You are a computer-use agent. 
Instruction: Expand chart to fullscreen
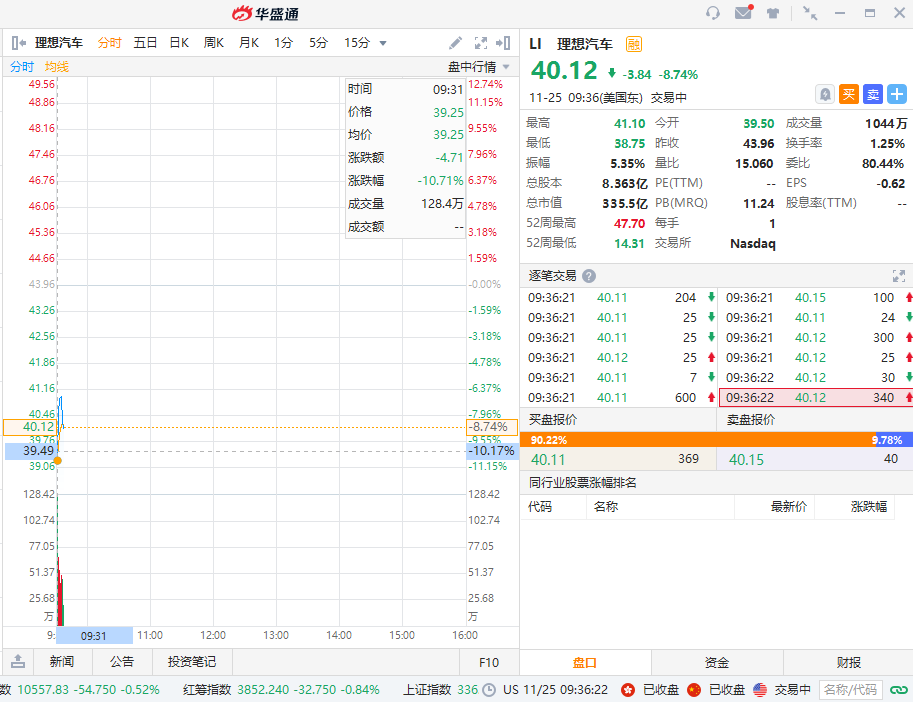481,43
